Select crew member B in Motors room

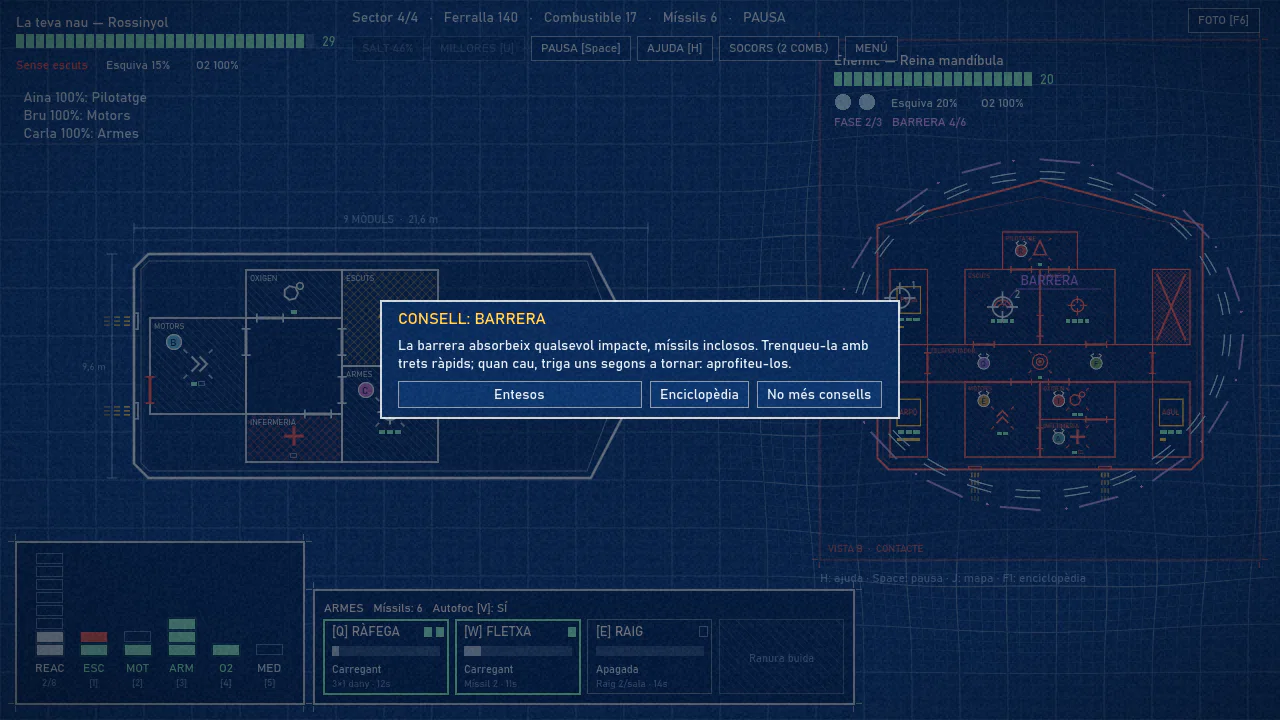173,342
